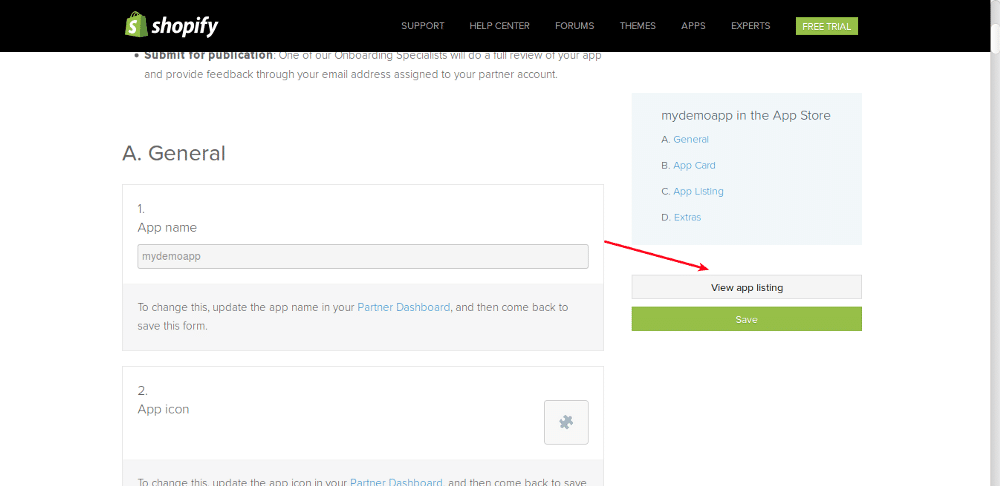Click the Shopify logo
This screenshot has width=1000, height=486.
(172, 26)
